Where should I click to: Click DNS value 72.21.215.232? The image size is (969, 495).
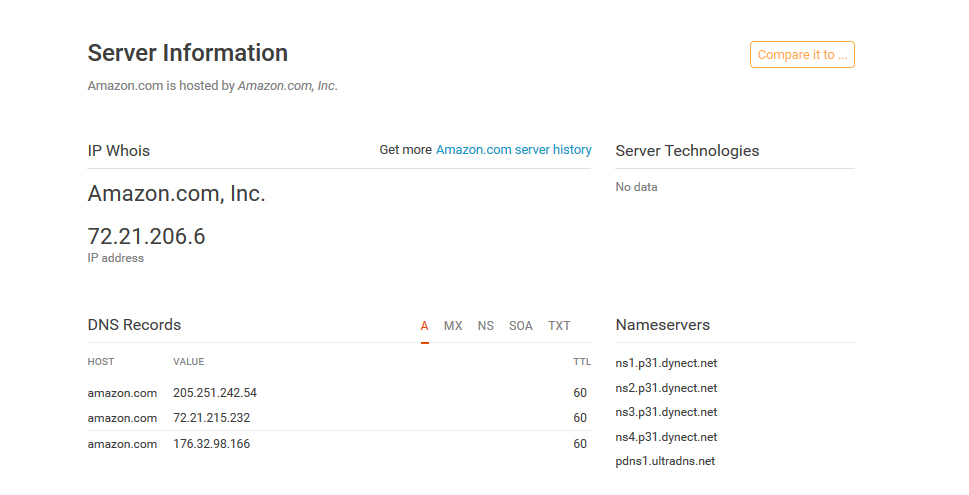click(x=211, y=418)
